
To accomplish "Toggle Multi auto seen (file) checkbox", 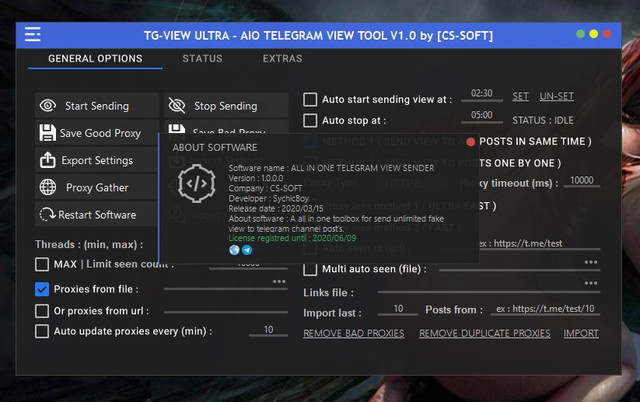I will (x=310, y=269).
